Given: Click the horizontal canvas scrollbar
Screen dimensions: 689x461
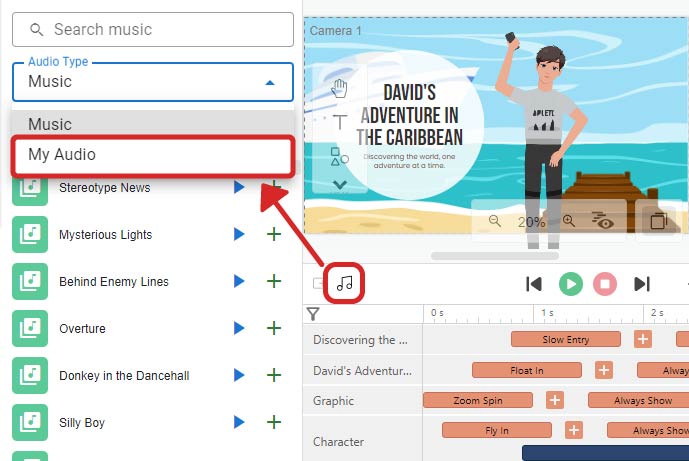Looking at the screenshot, I should [x=494, y=256].
